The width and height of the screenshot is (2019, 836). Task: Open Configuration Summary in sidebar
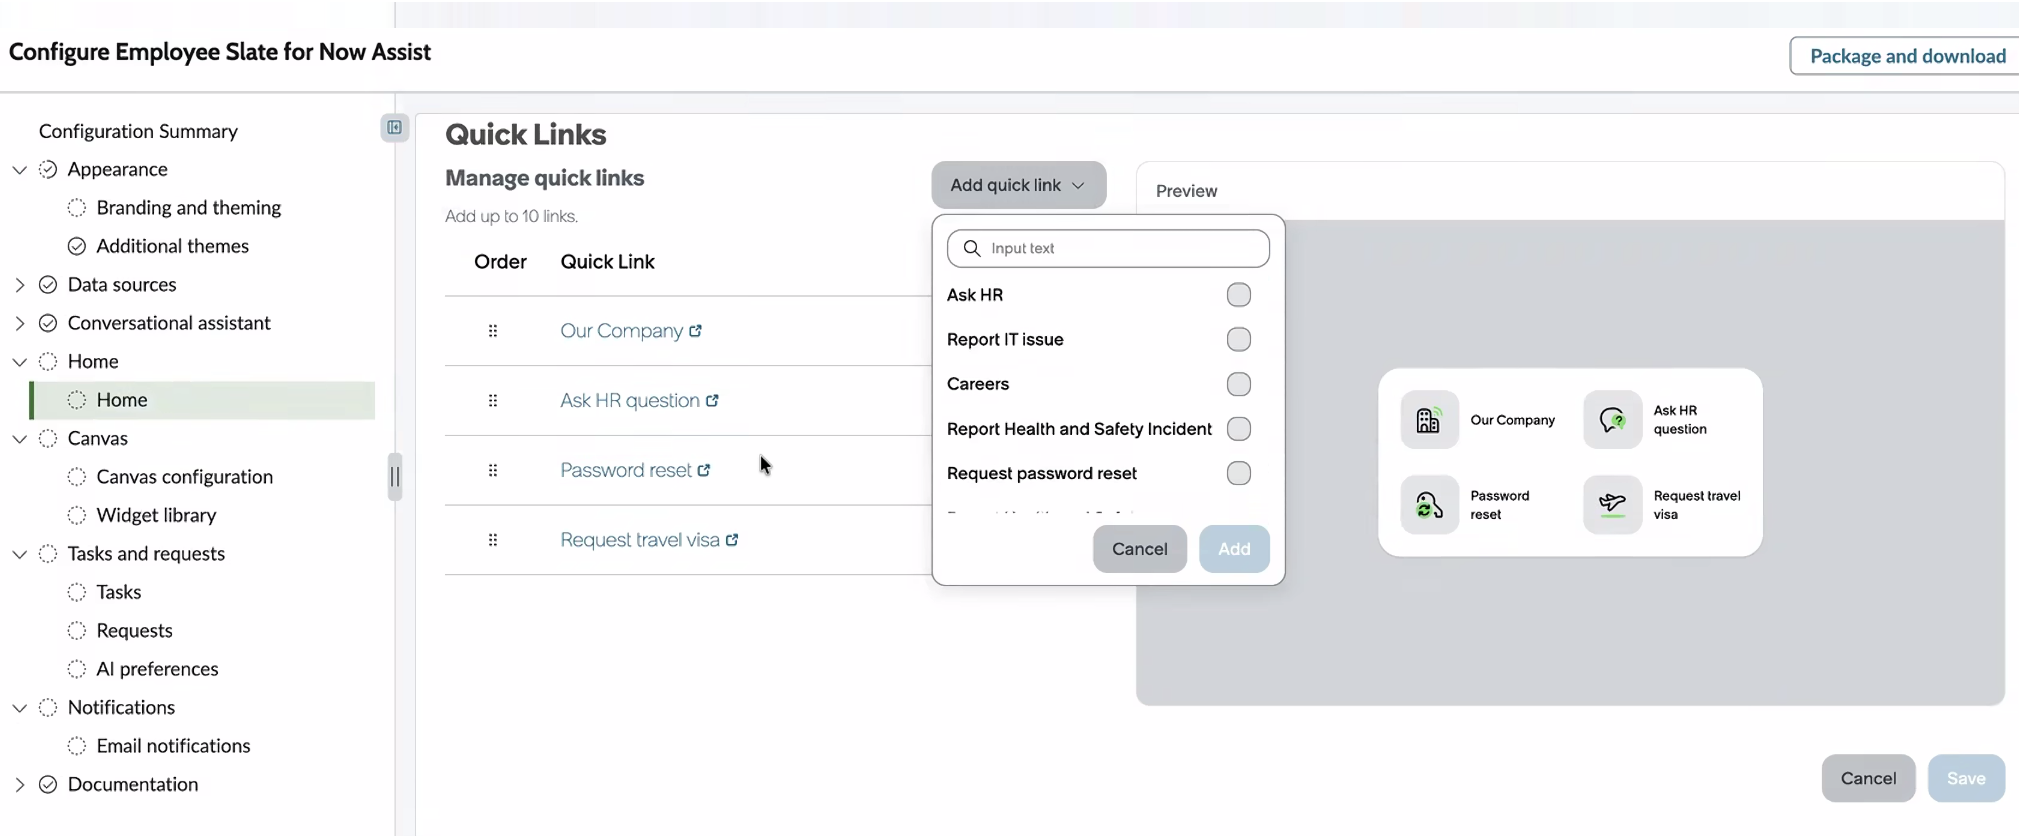(138, 131)
